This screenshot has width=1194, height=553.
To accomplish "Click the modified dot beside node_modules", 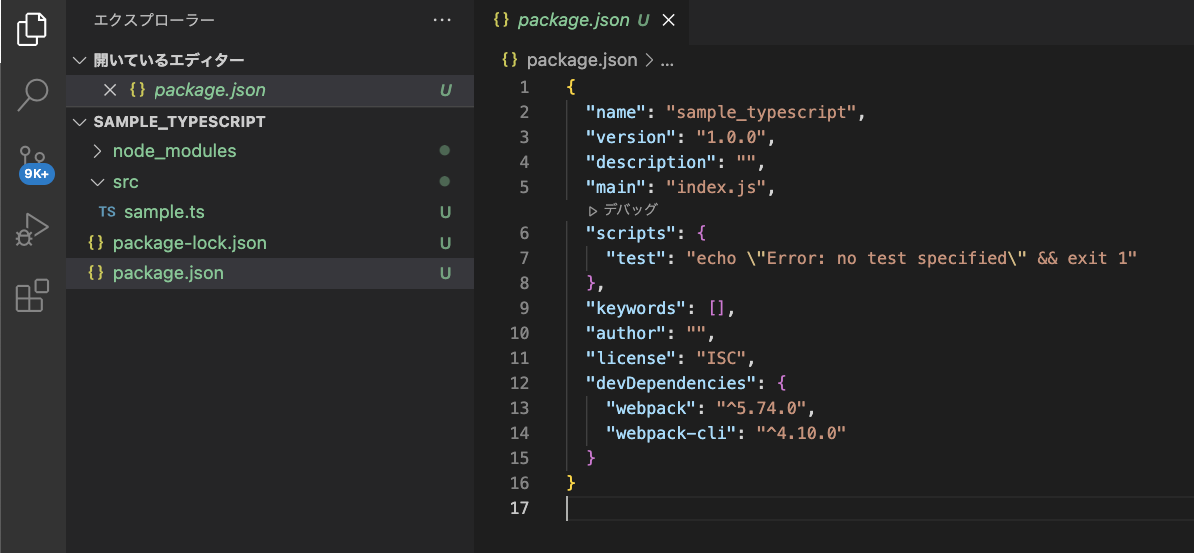I will pos(445,151).
